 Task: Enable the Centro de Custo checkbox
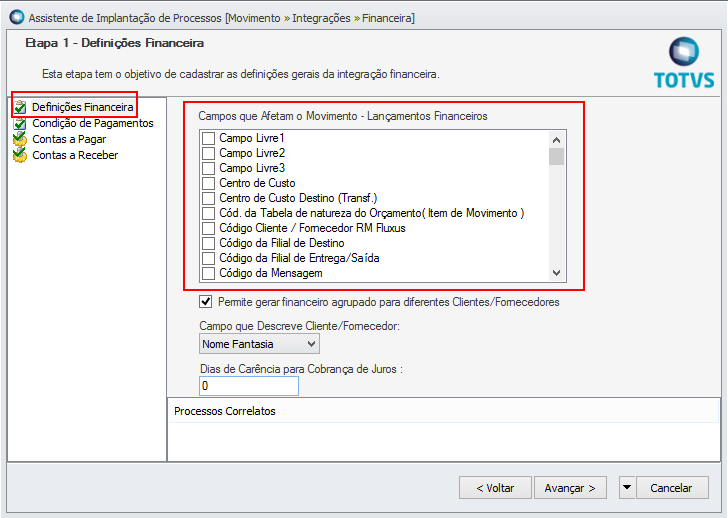(x=208, y=183)
